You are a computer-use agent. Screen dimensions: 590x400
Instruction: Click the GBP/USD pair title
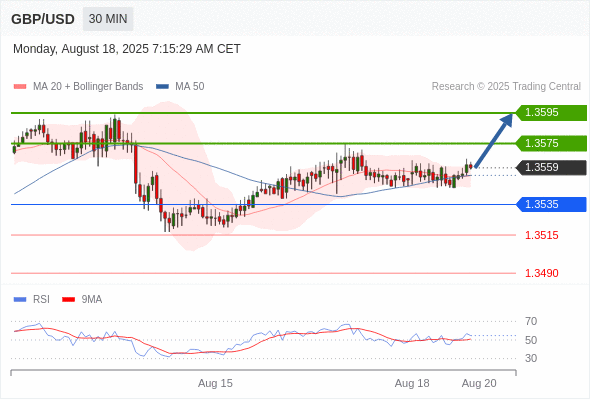click(x=43, y=19)
